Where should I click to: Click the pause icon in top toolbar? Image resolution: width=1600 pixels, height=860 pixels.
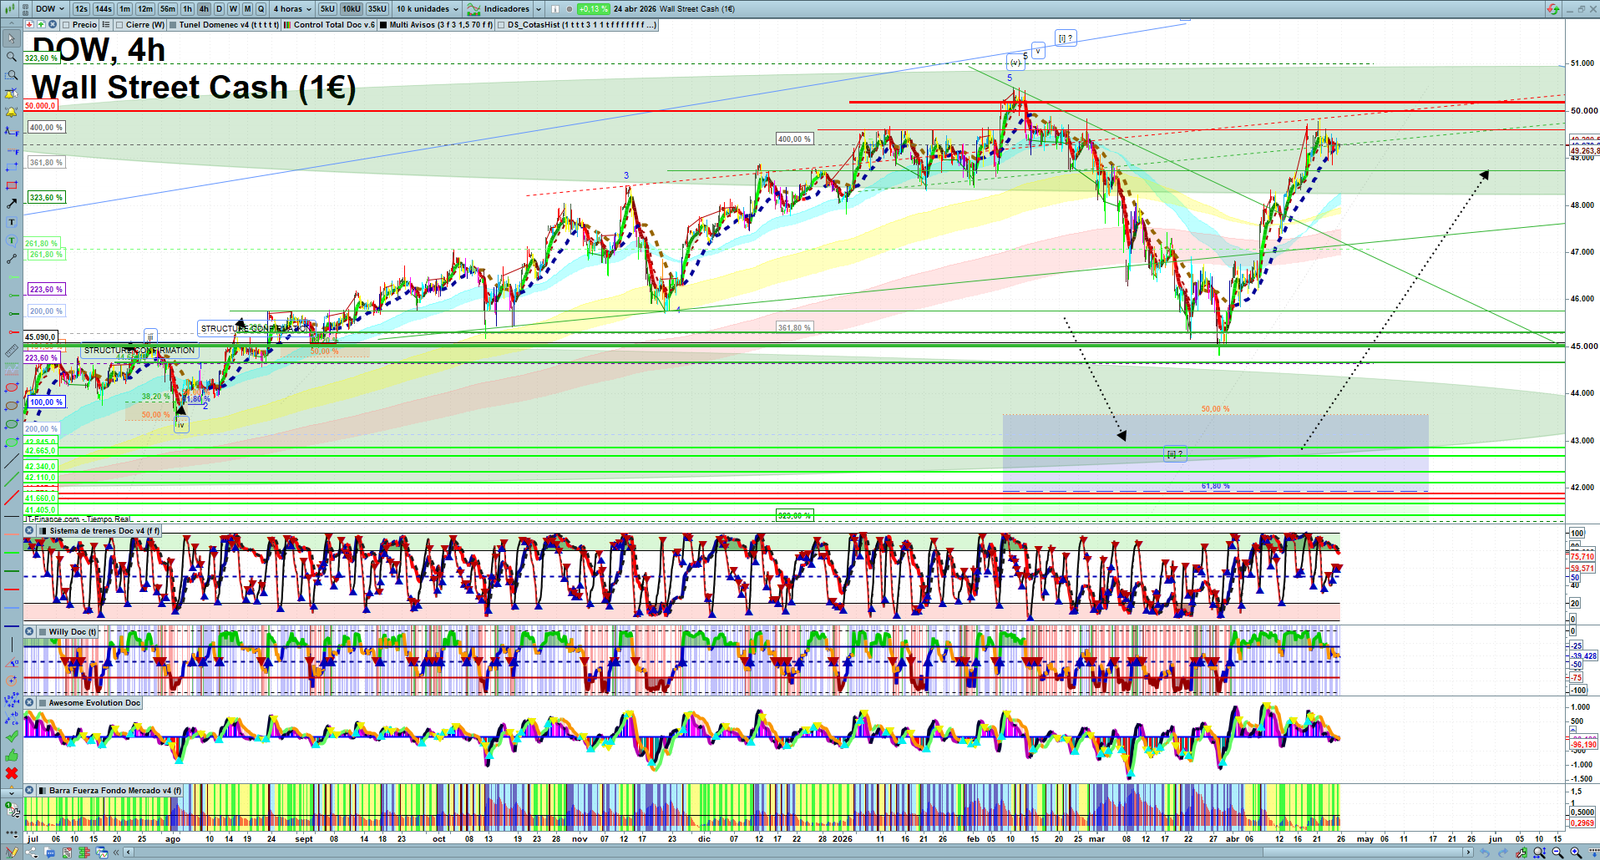tap(555, 9)
